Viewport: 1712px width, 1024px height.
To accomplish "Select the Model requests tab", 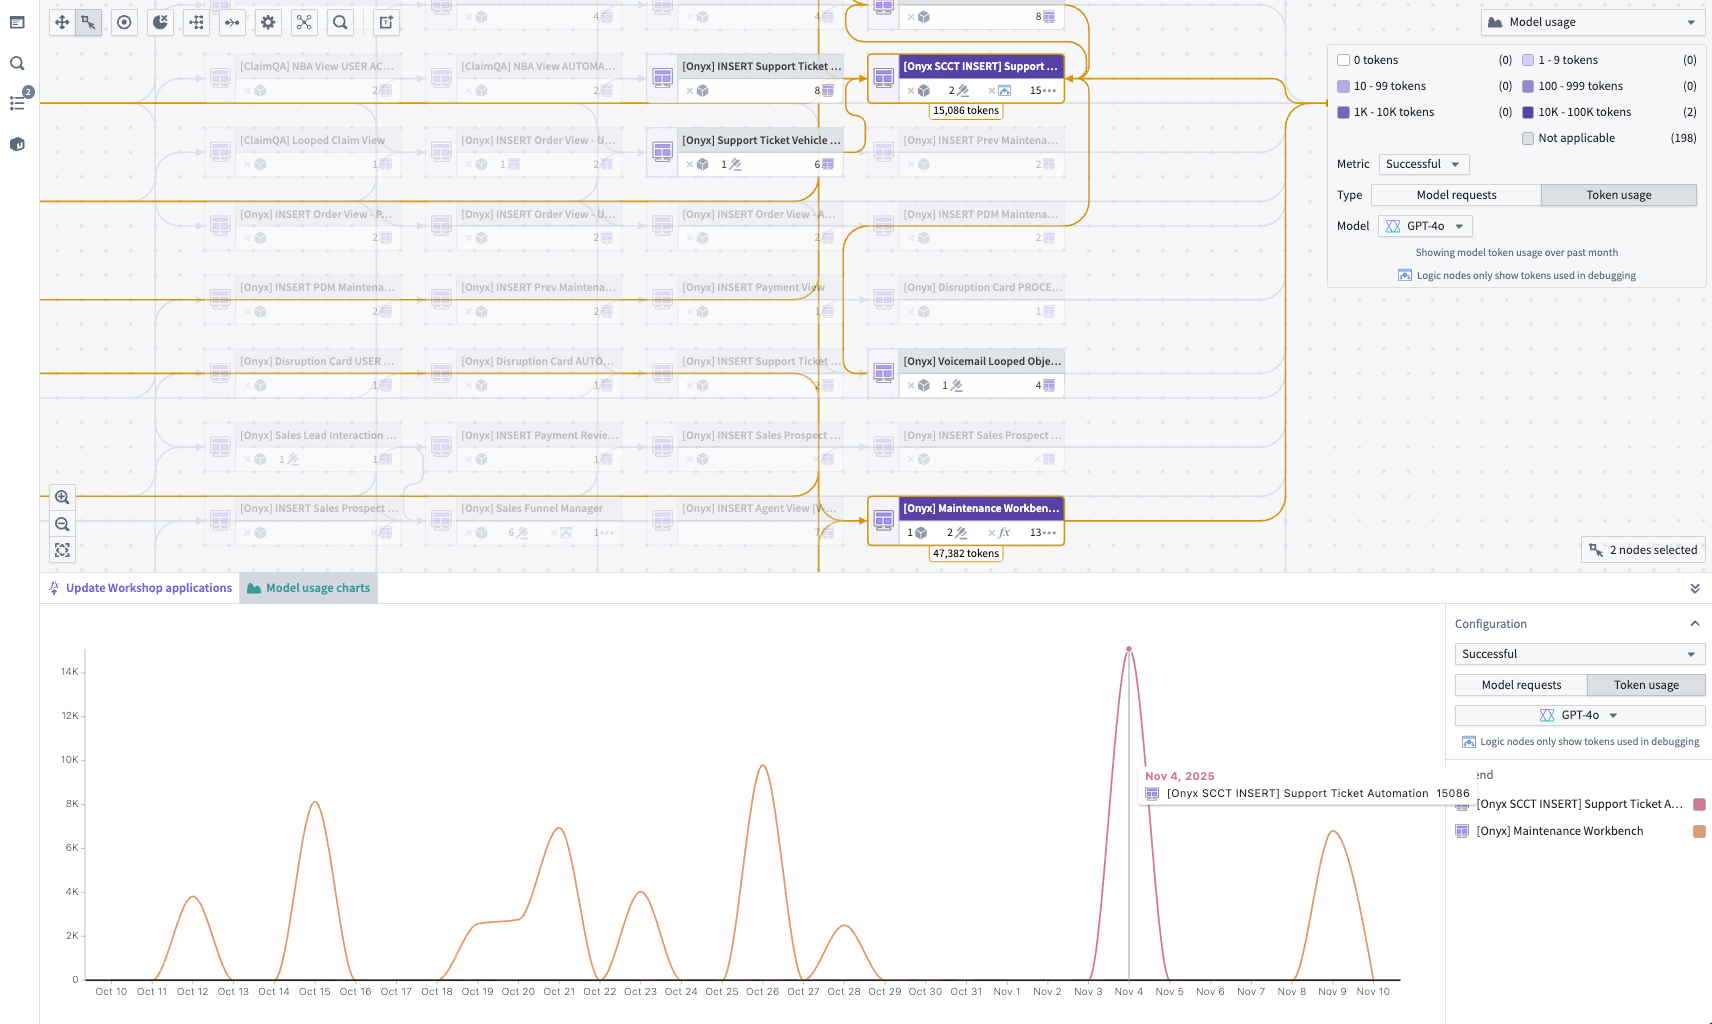I will (x=1457, y=195).
